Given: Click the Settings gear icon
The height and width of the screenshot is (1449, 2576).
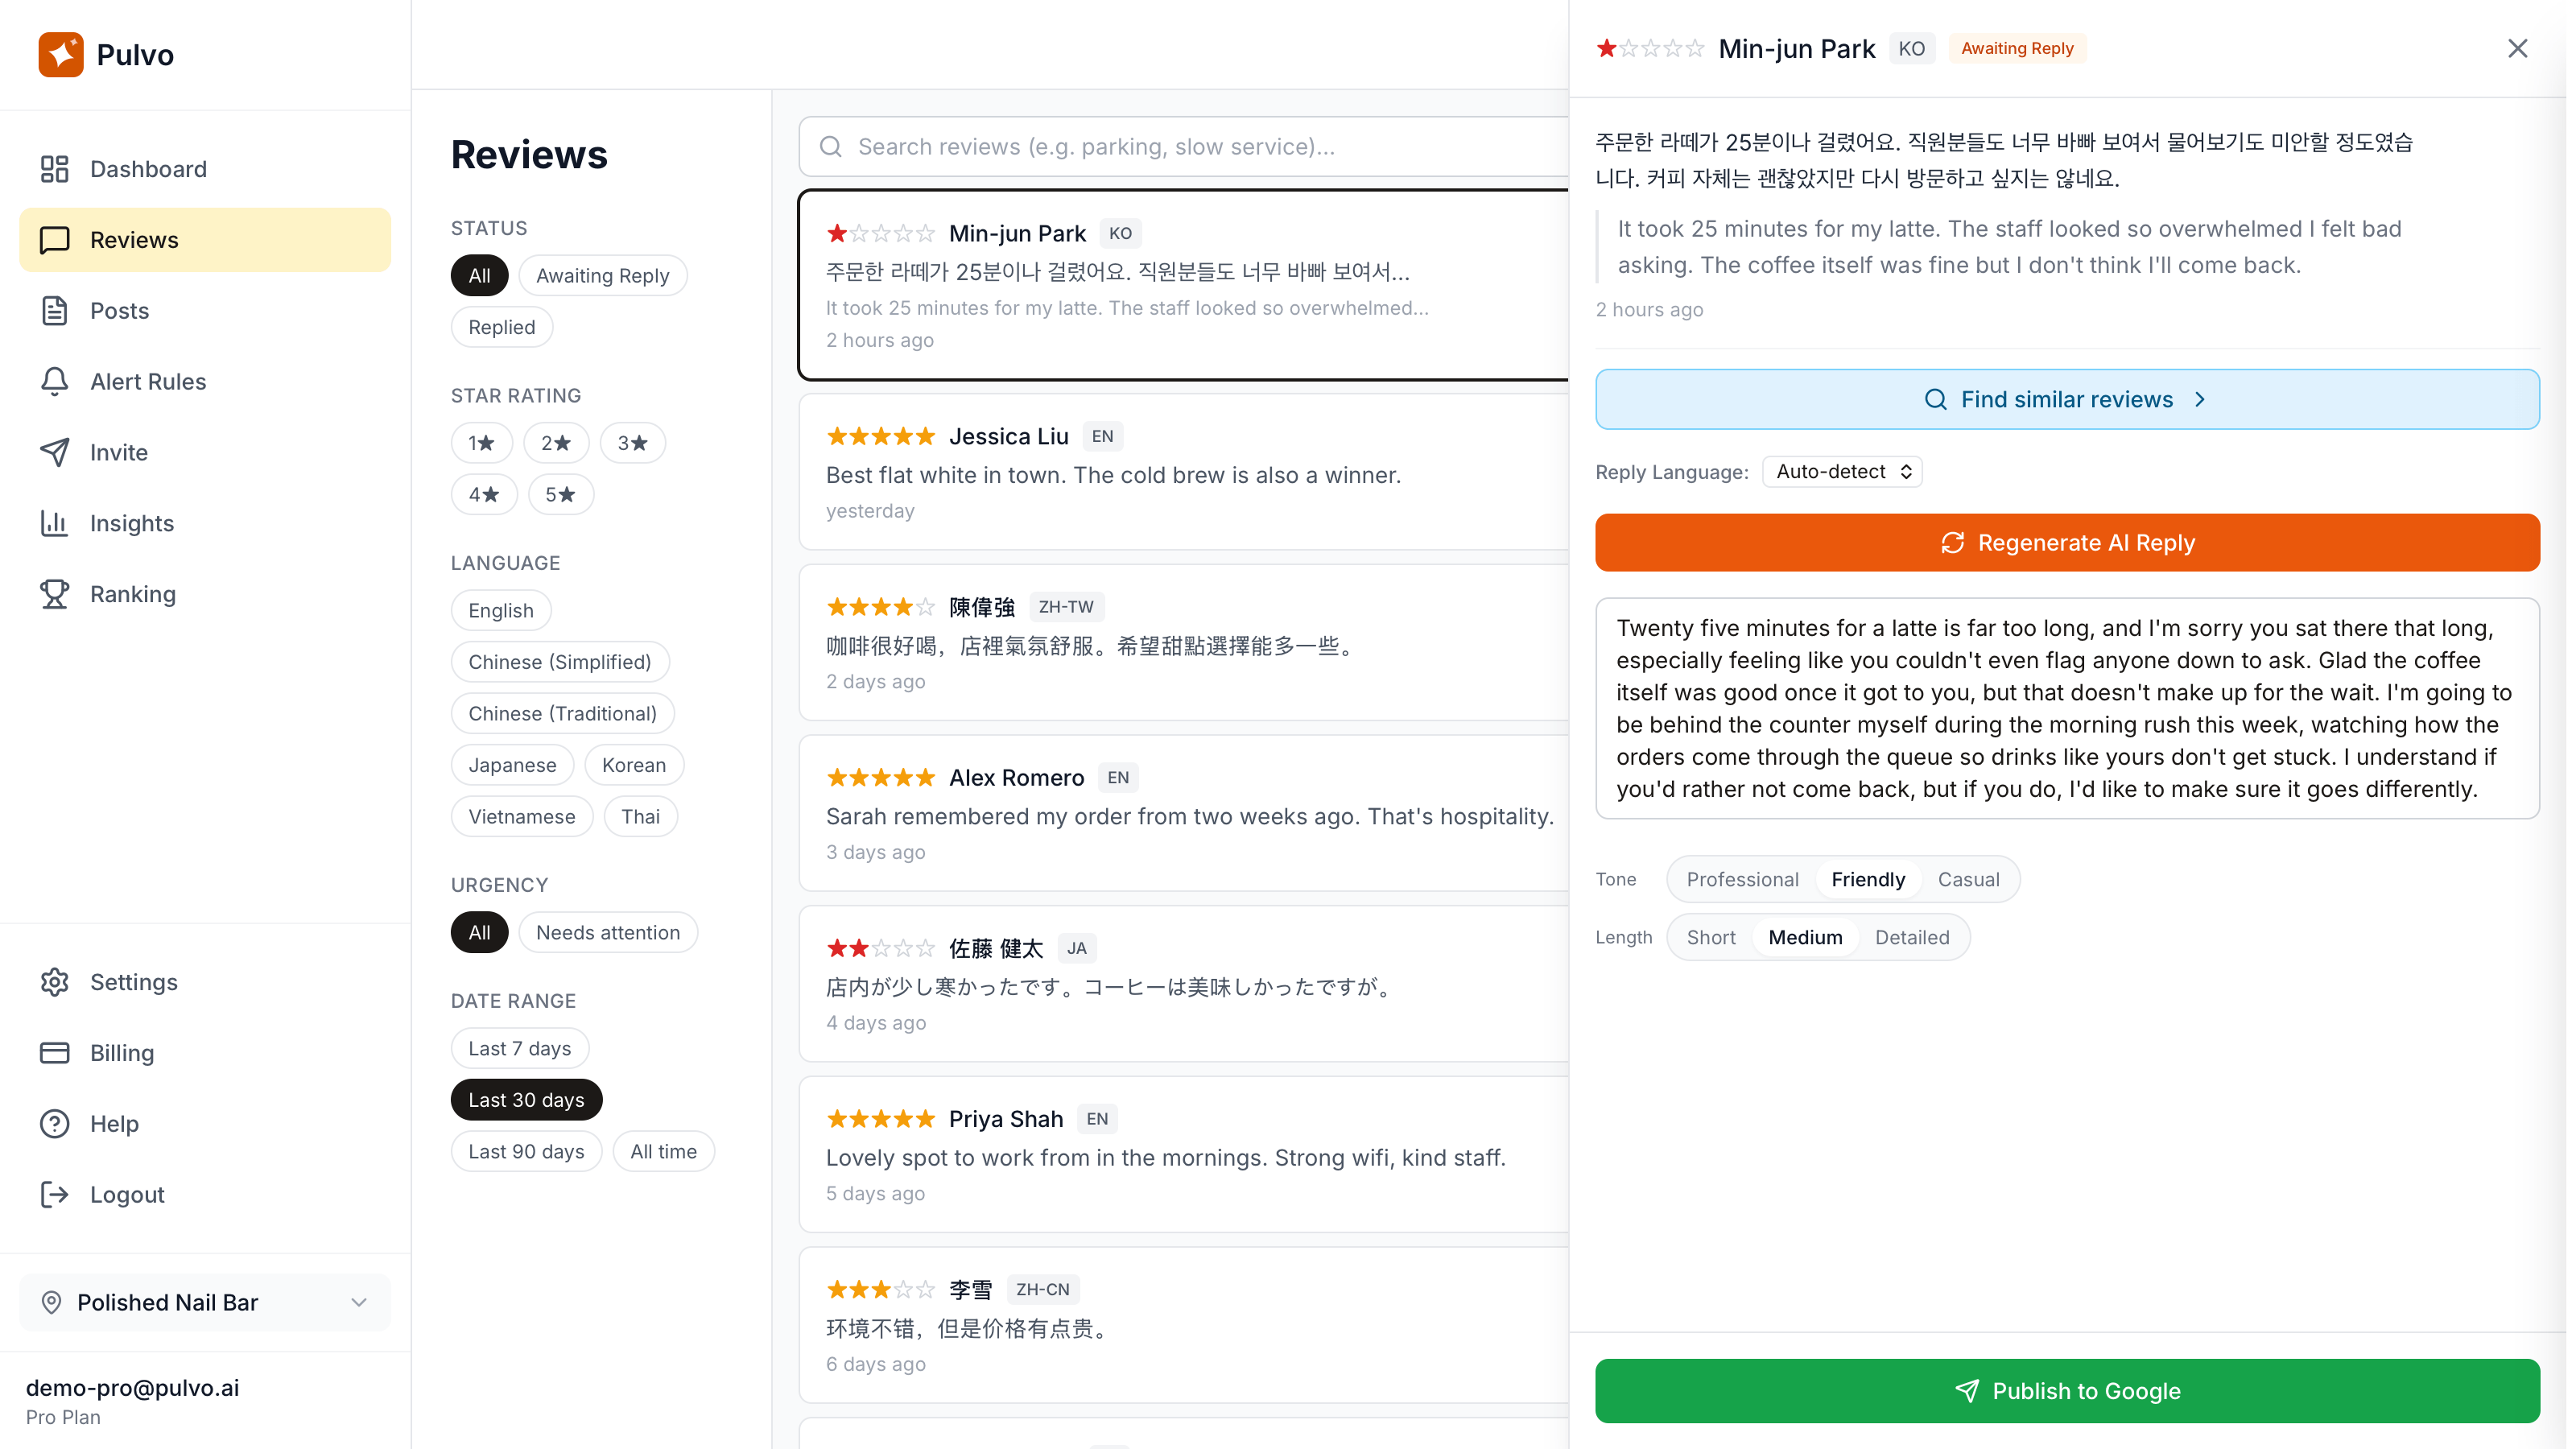Looking at the screenshot, I should [x=55, y=982].
